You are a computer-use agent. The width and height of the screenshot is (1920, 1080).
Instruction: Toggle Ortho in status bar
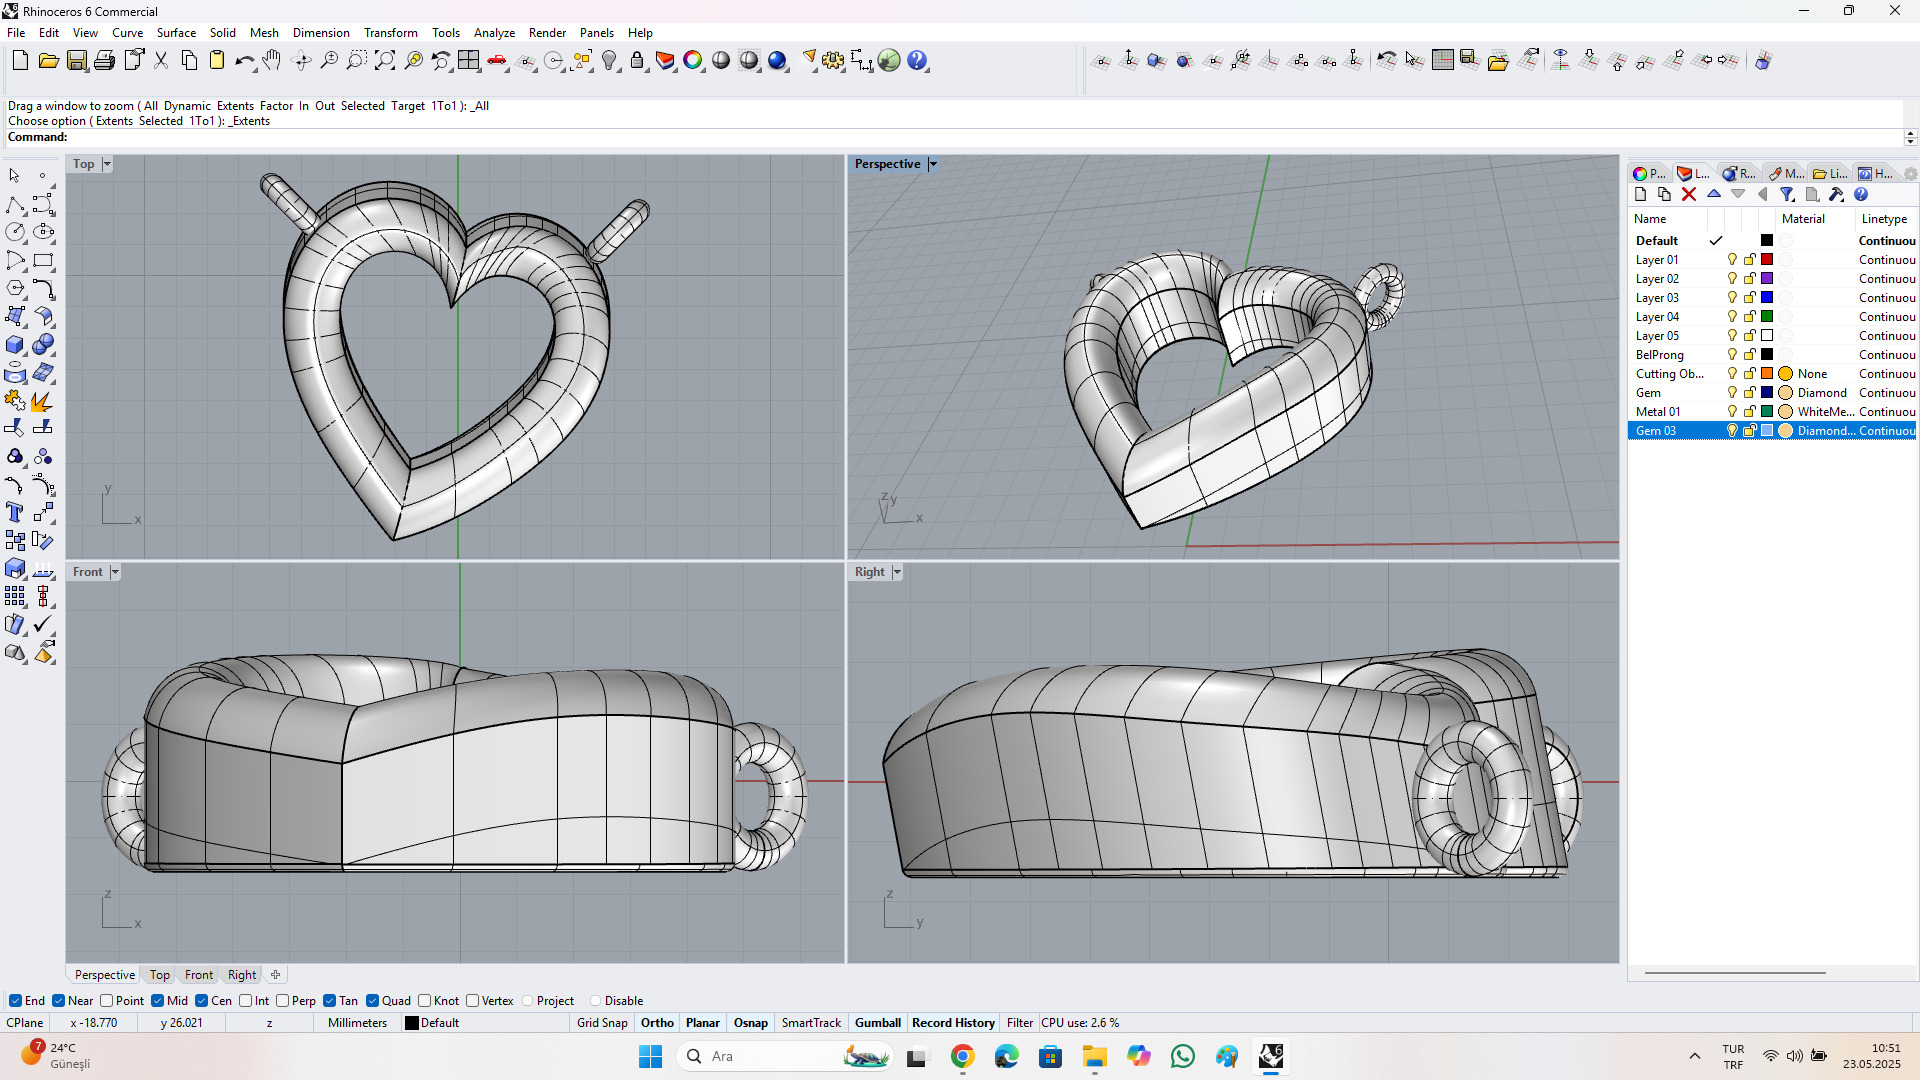coord(657,1023)
